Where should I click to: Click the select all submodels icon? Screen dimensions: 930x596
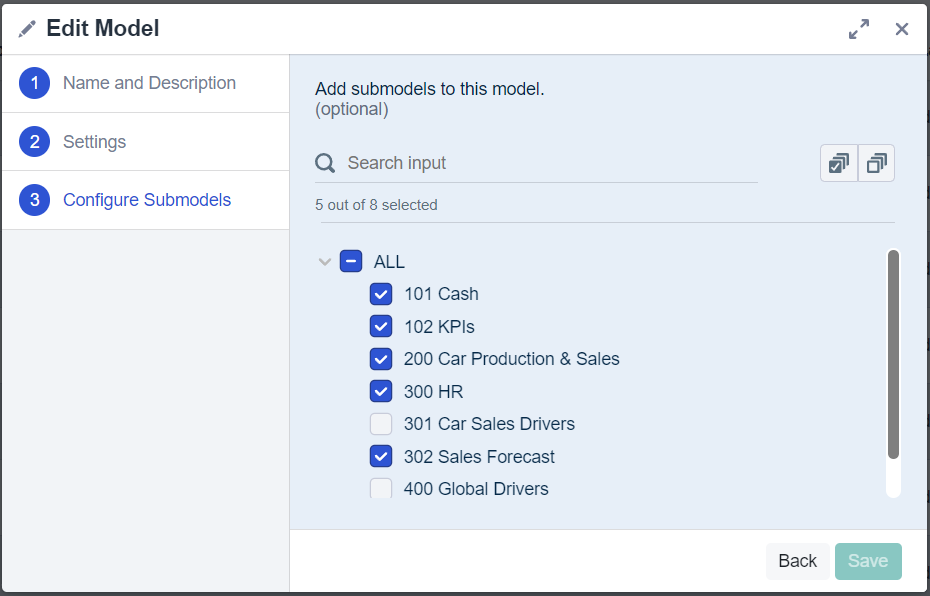point(839,163)
